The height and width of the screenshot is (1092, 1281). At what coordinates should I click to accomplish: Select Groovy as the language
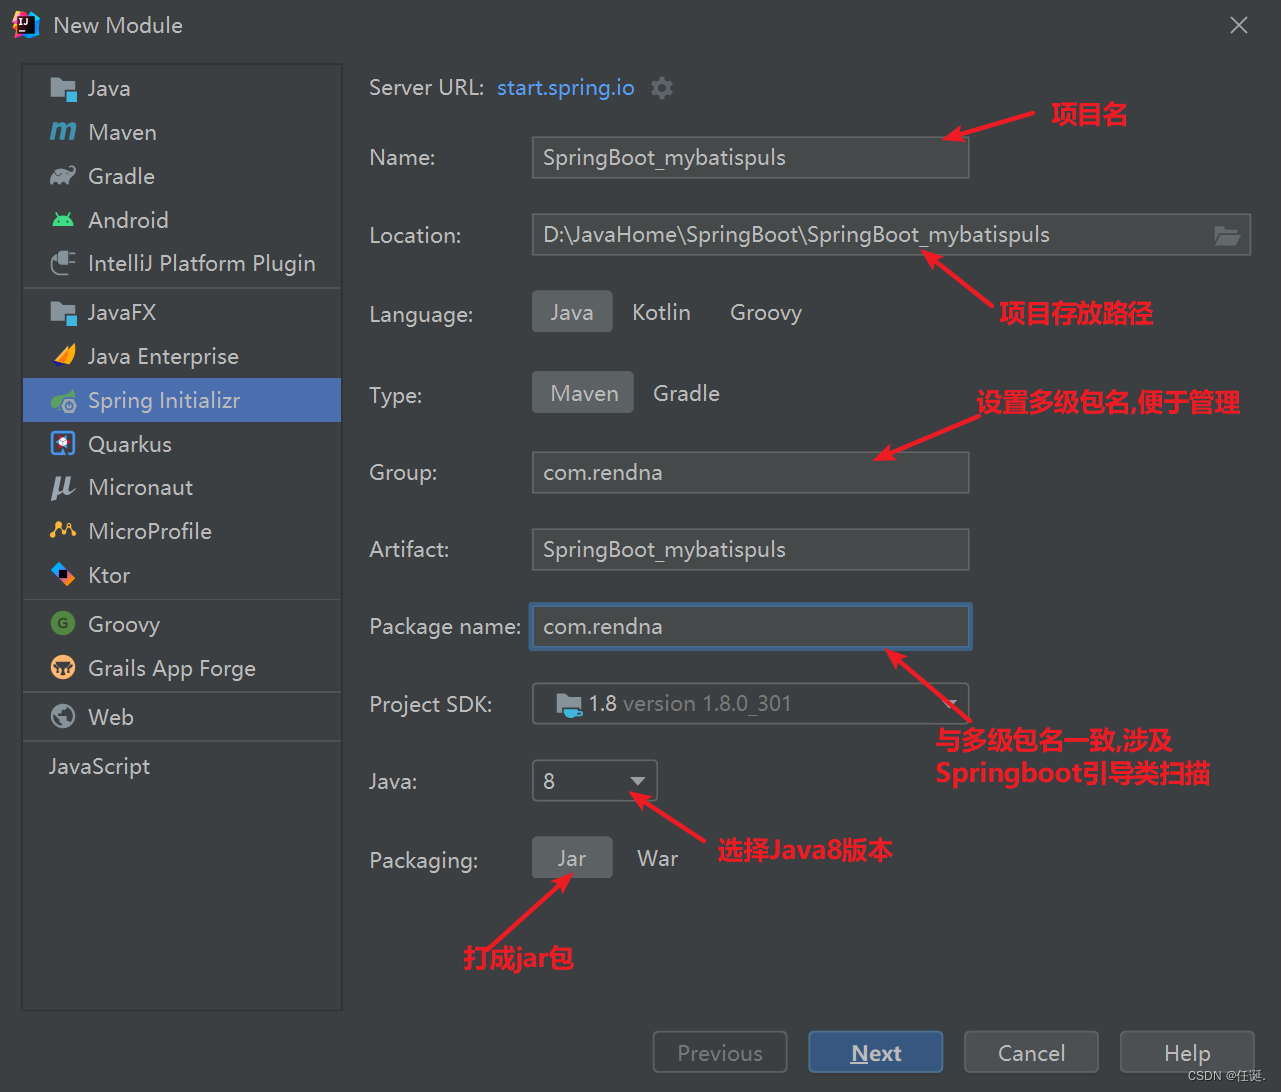(766, 312)
